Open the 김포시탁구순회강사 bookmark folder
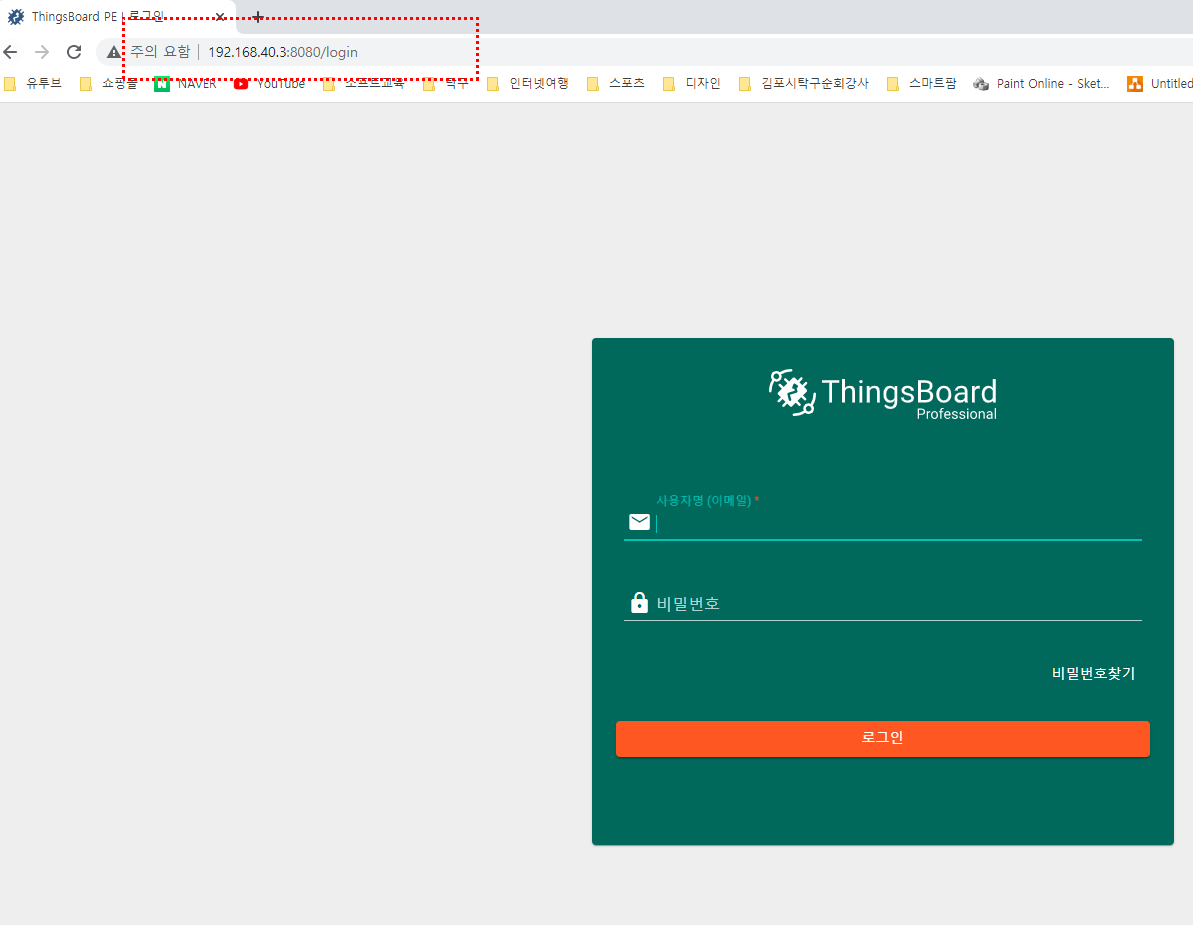1193x925 pixels. point(804,84)
